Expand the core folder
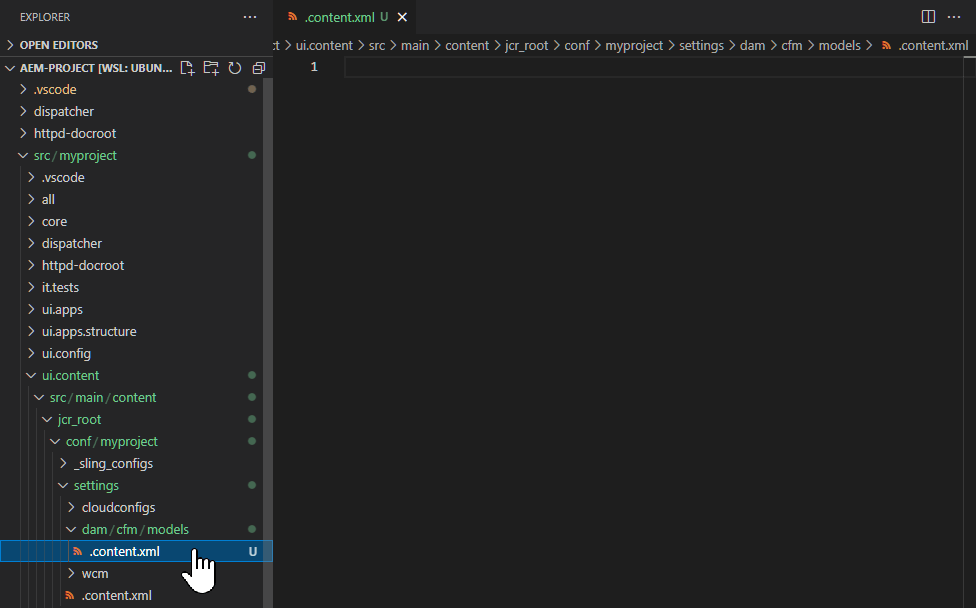The height and width of the screenshot is (608, 976). point(131,222)
